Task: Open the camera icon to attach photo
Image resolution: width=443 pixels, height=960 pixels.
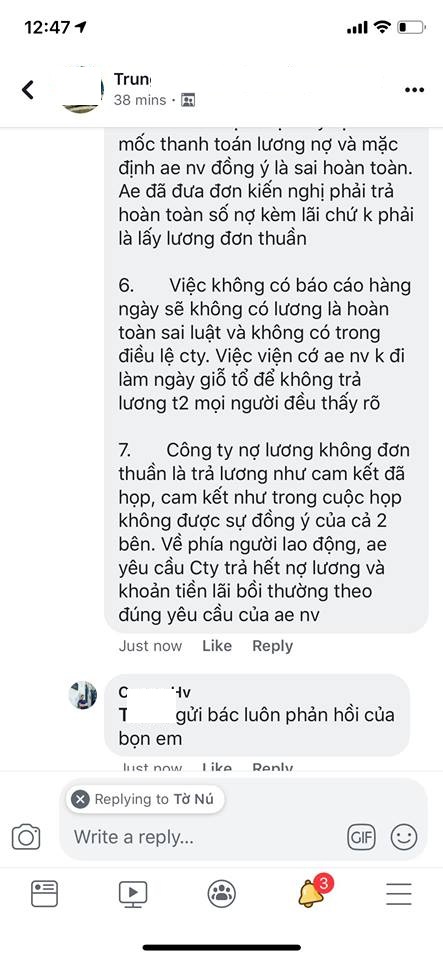Action: [x=26, y=836]
